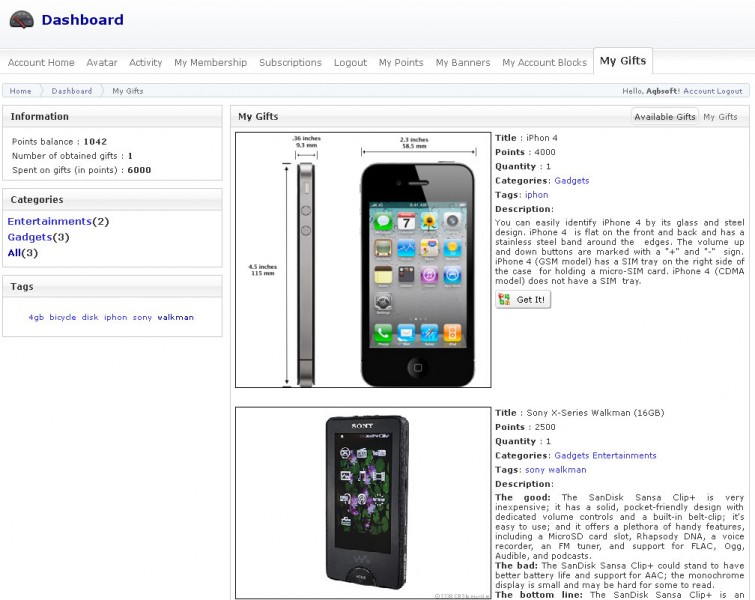Click the iPhone 4 product image
The width and height of the screenshot is (755, 600).
(x=363, y=260)
